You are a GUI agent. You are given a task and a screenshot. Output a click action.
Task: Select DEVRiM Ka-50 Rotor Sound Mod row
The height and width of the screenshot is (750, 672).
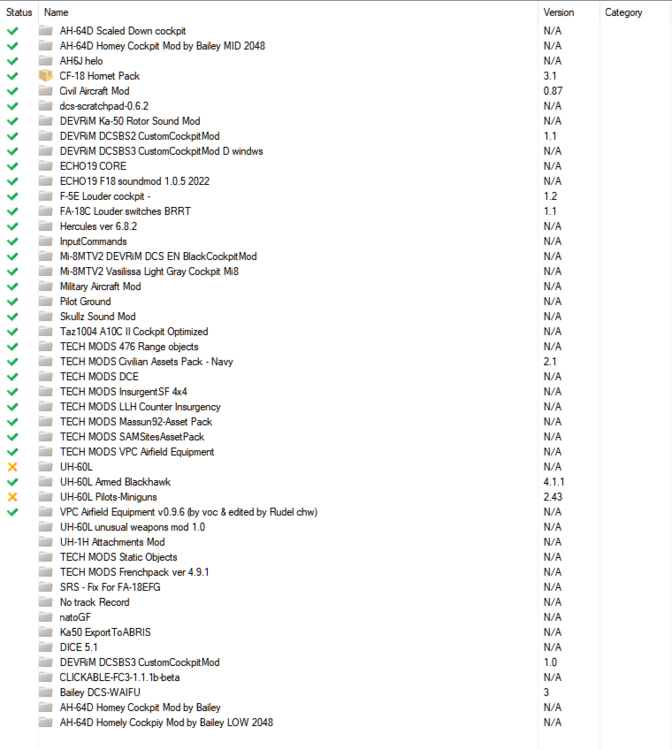click(130, 121)
